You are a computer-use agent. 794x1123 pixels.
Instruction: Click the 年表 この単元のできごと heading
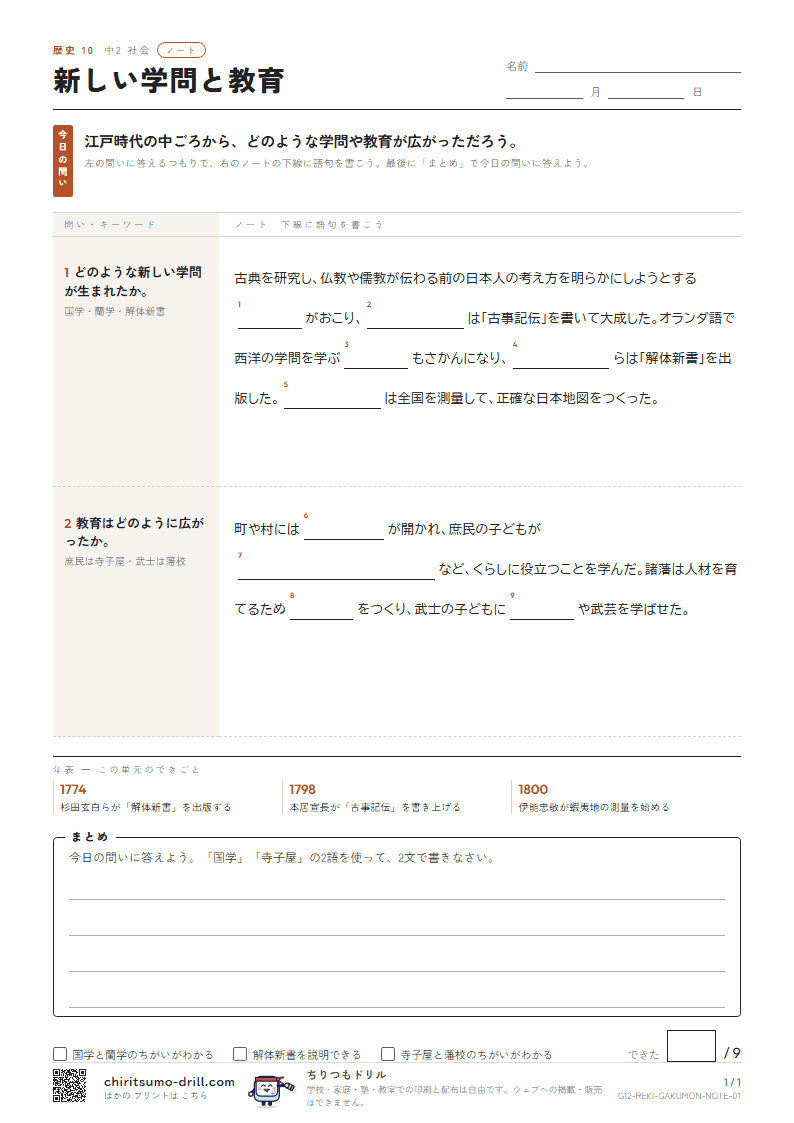[x=126, y=770]
